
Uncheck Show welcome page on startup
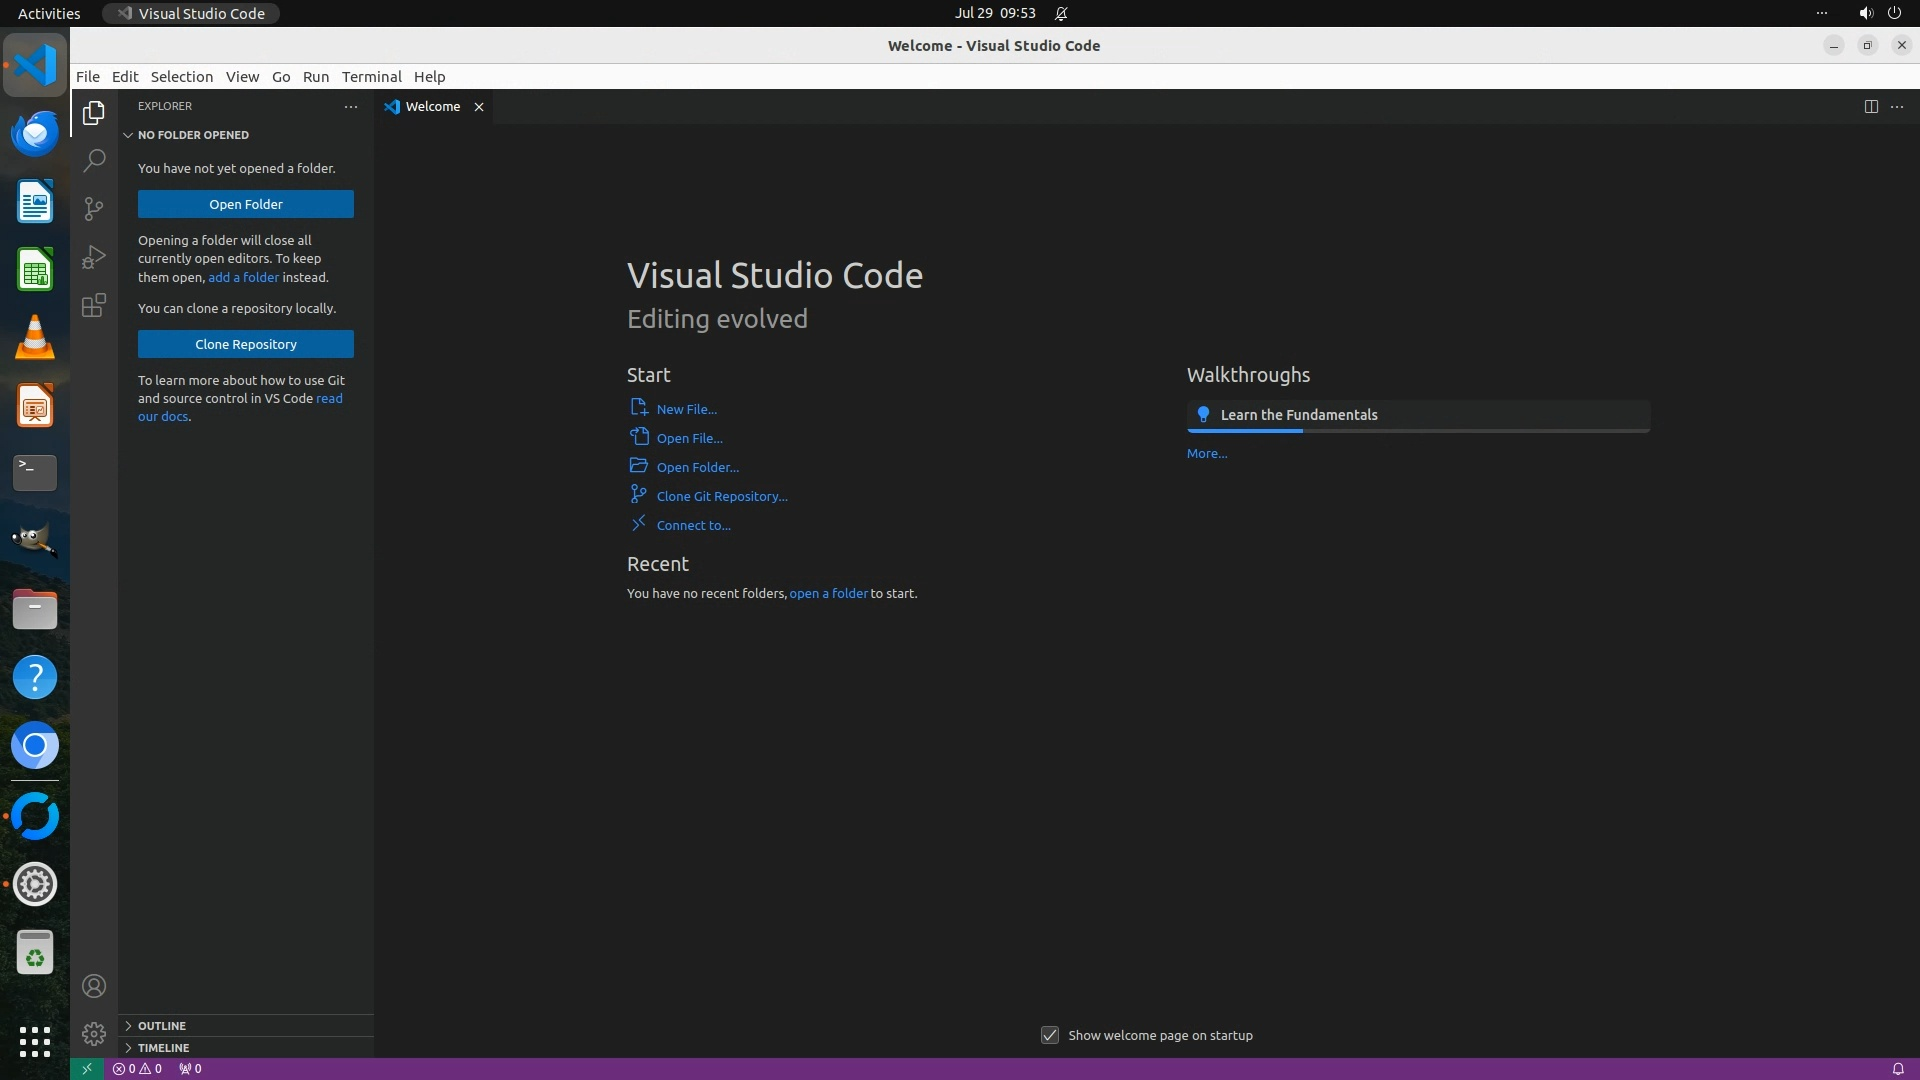1049,1035
